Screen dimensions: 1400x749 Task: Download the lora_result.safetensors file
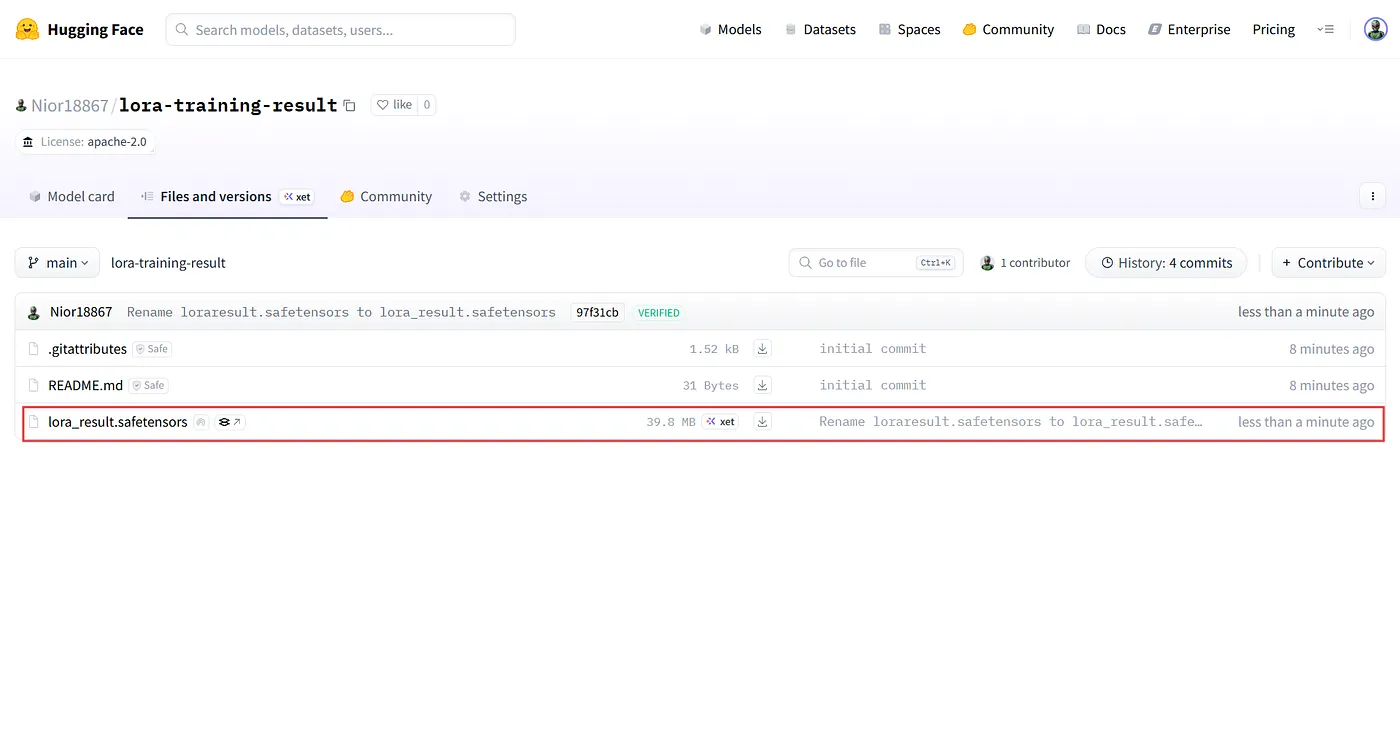click(762, 422)
